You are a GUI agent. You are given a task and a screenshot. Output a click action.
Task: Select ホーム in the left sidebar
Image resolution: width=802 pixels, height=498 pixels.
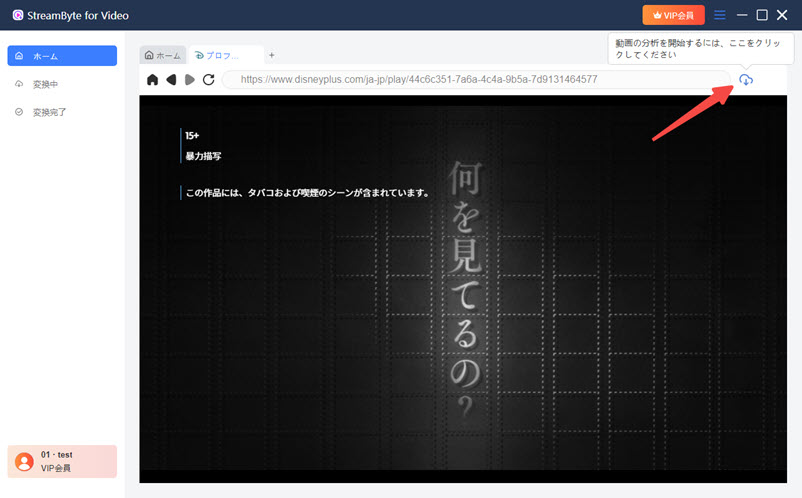point(62,56)
